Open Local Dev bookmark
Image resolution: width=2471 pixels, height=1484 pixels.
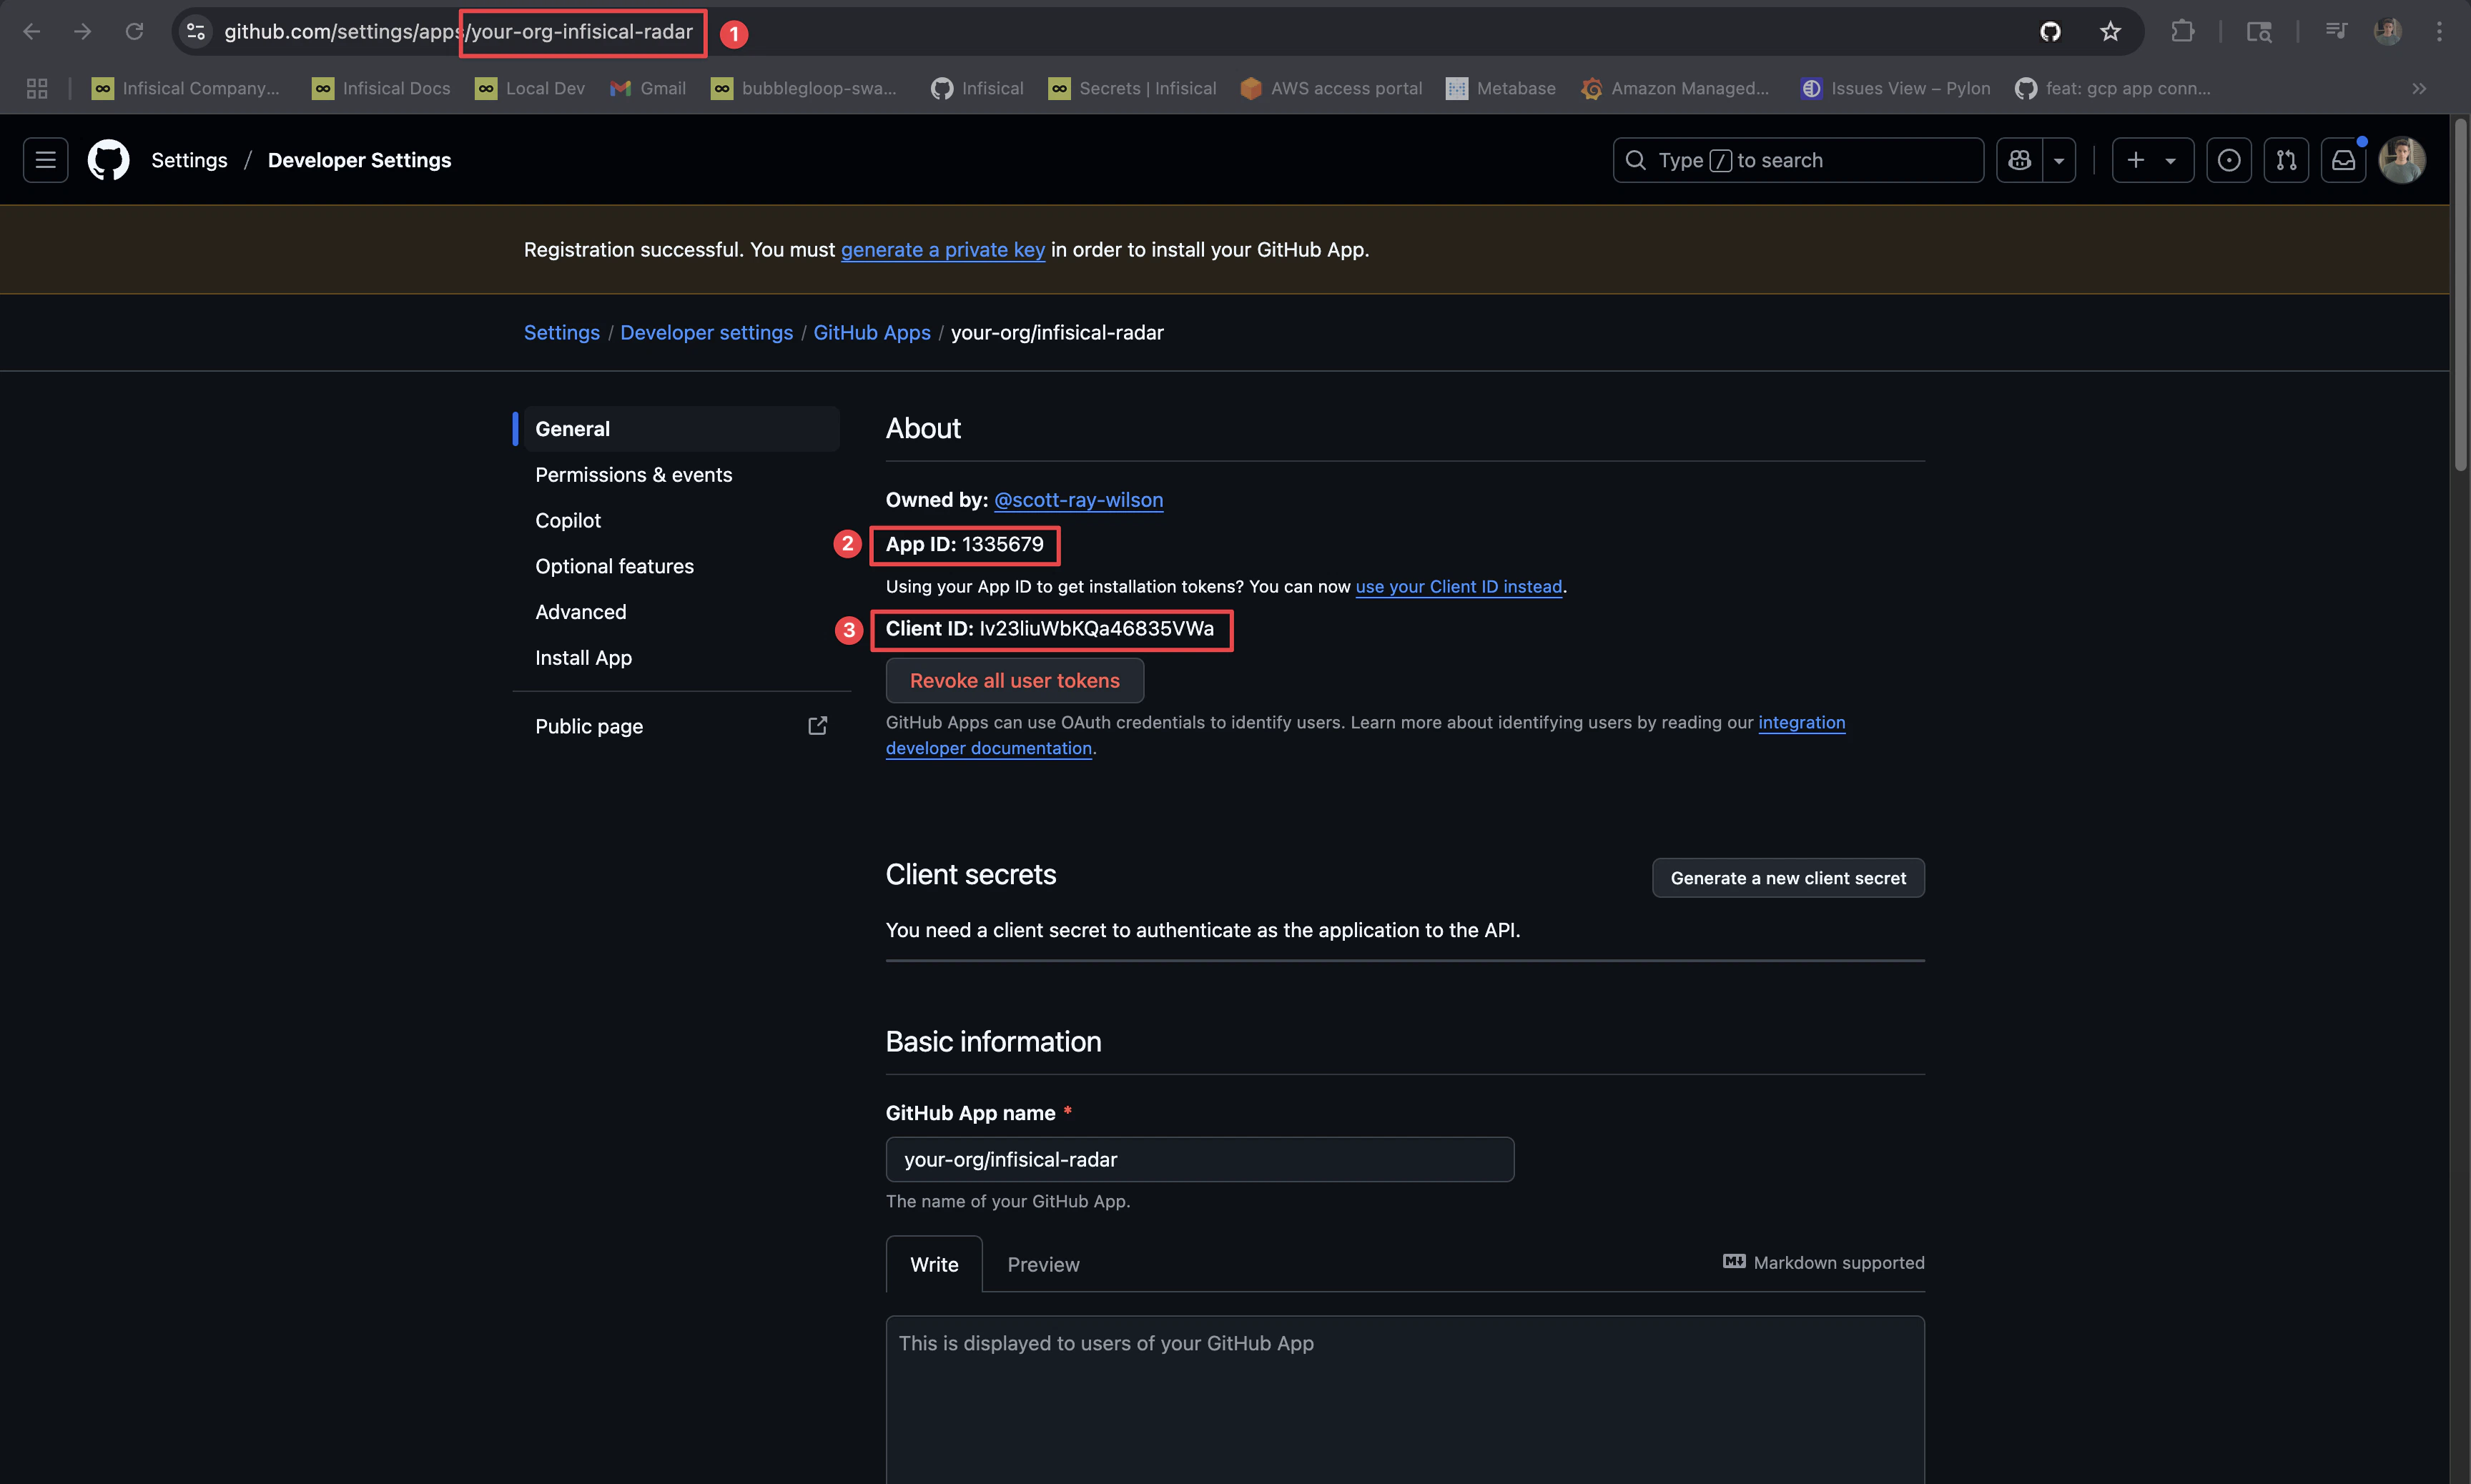click(530, 89)
